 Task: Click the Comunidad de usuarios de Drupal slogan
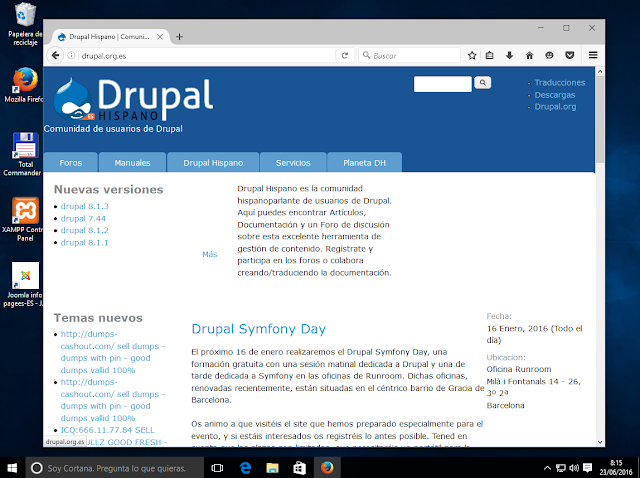[113, 129]
